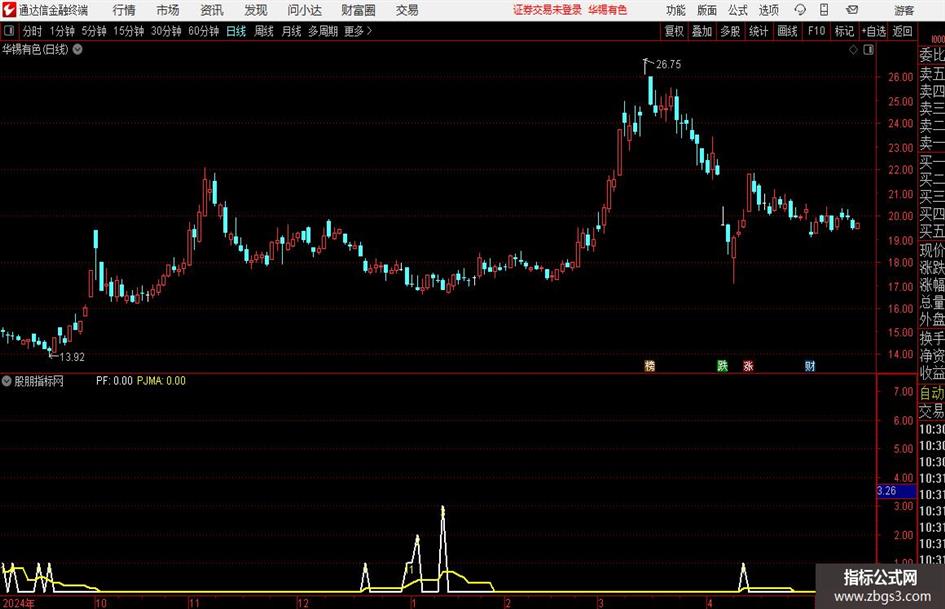Click the 自动 label in right panel

932,393
